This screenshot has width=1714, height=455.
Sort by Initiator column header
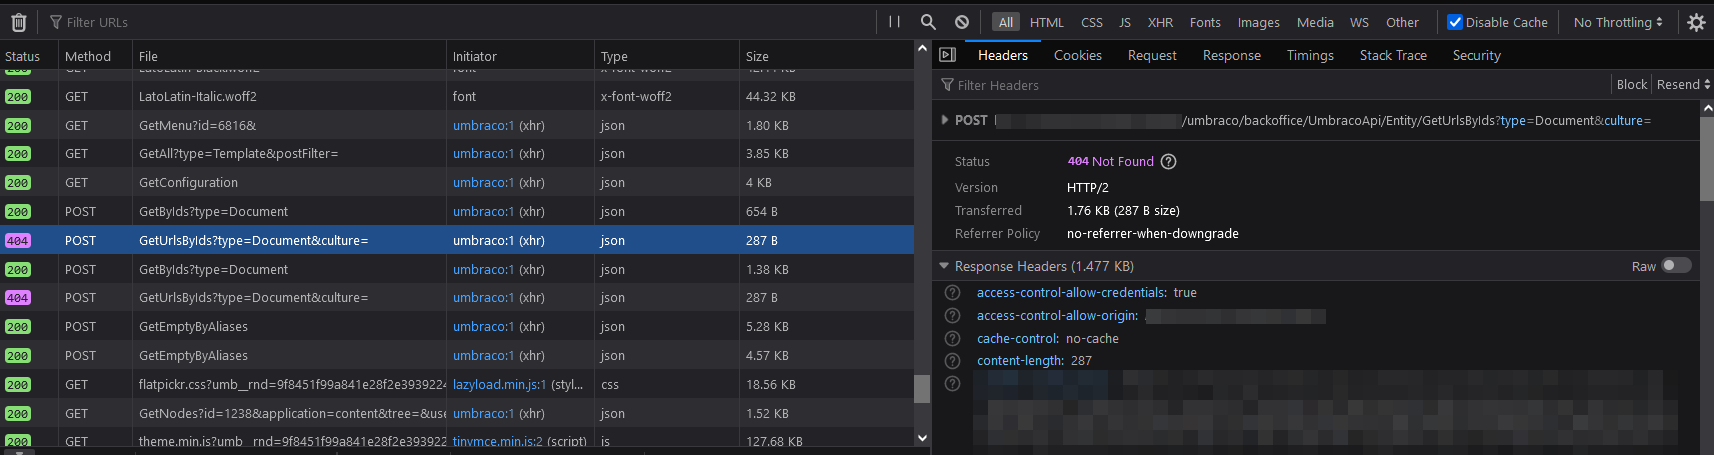pos(521,56)
